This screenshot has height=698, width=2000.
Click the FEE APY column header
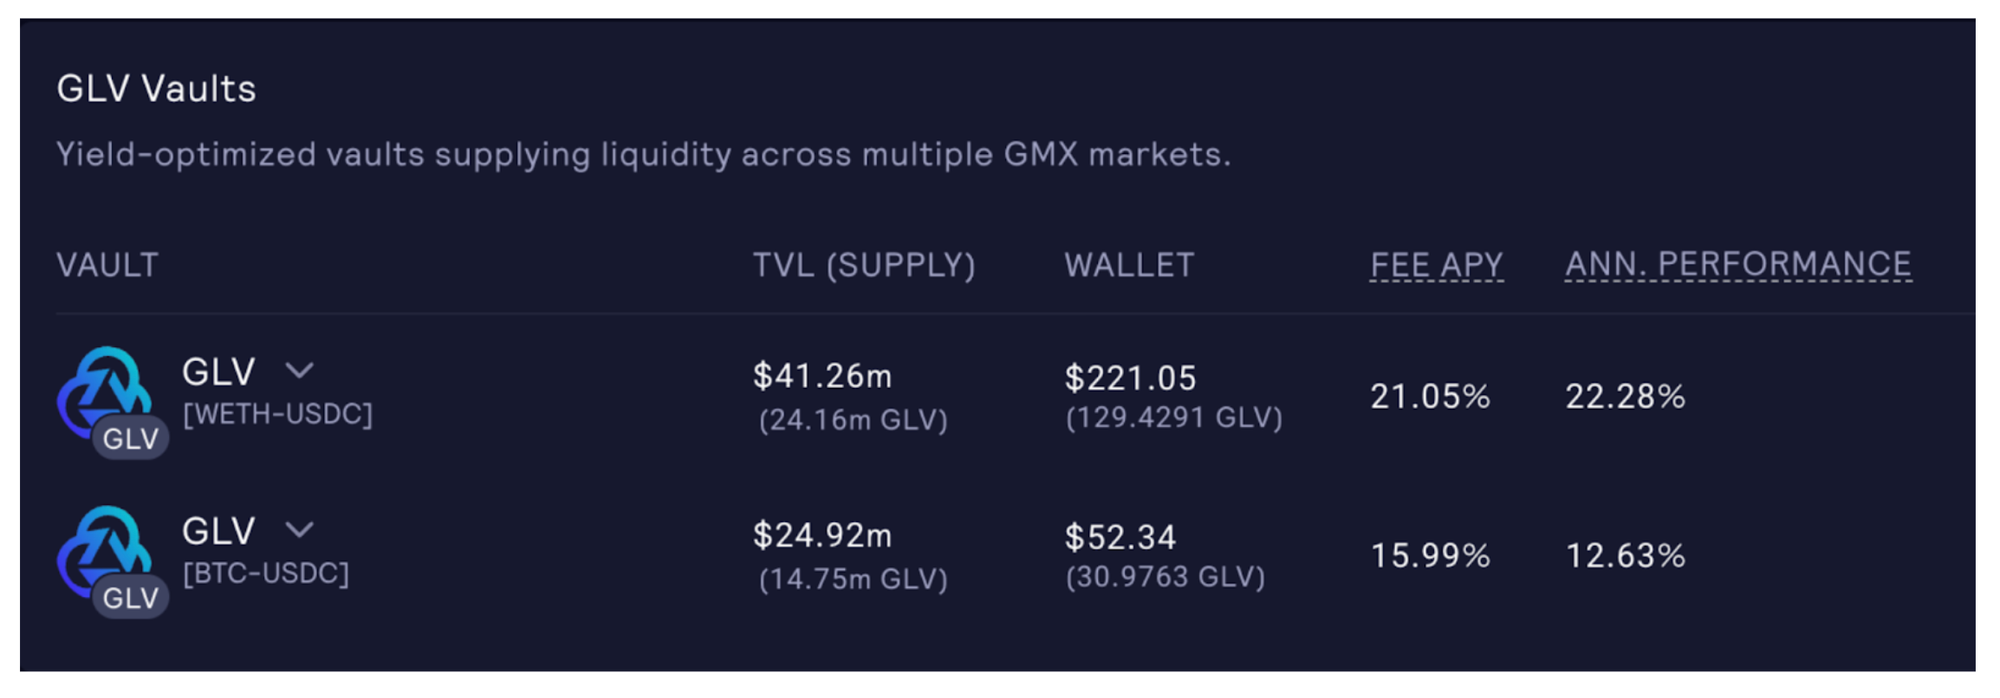pyautogui.click(x=1436, y=265)
